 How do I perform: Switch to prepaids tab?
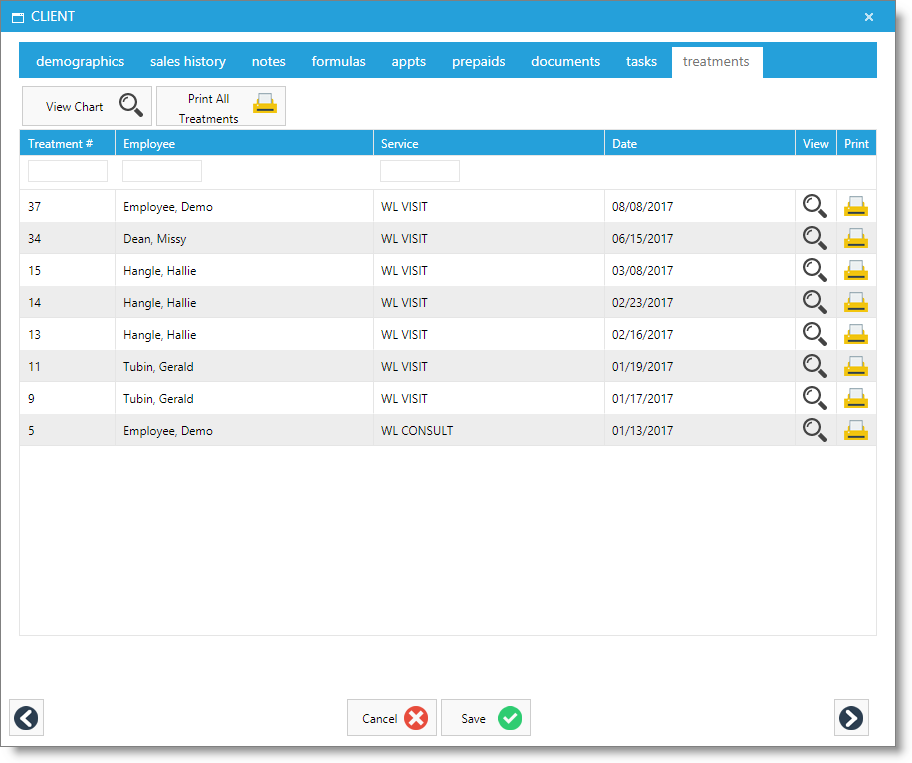point(479,61)
